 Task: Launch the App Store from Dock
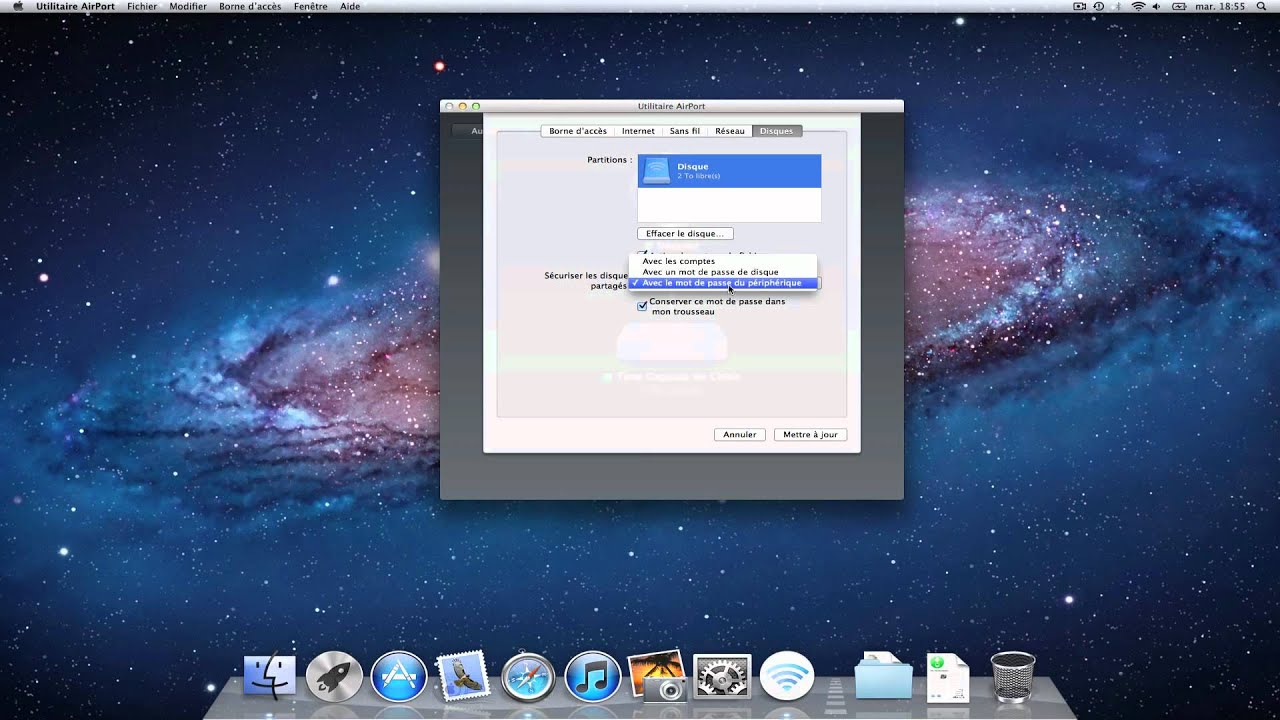399,677
